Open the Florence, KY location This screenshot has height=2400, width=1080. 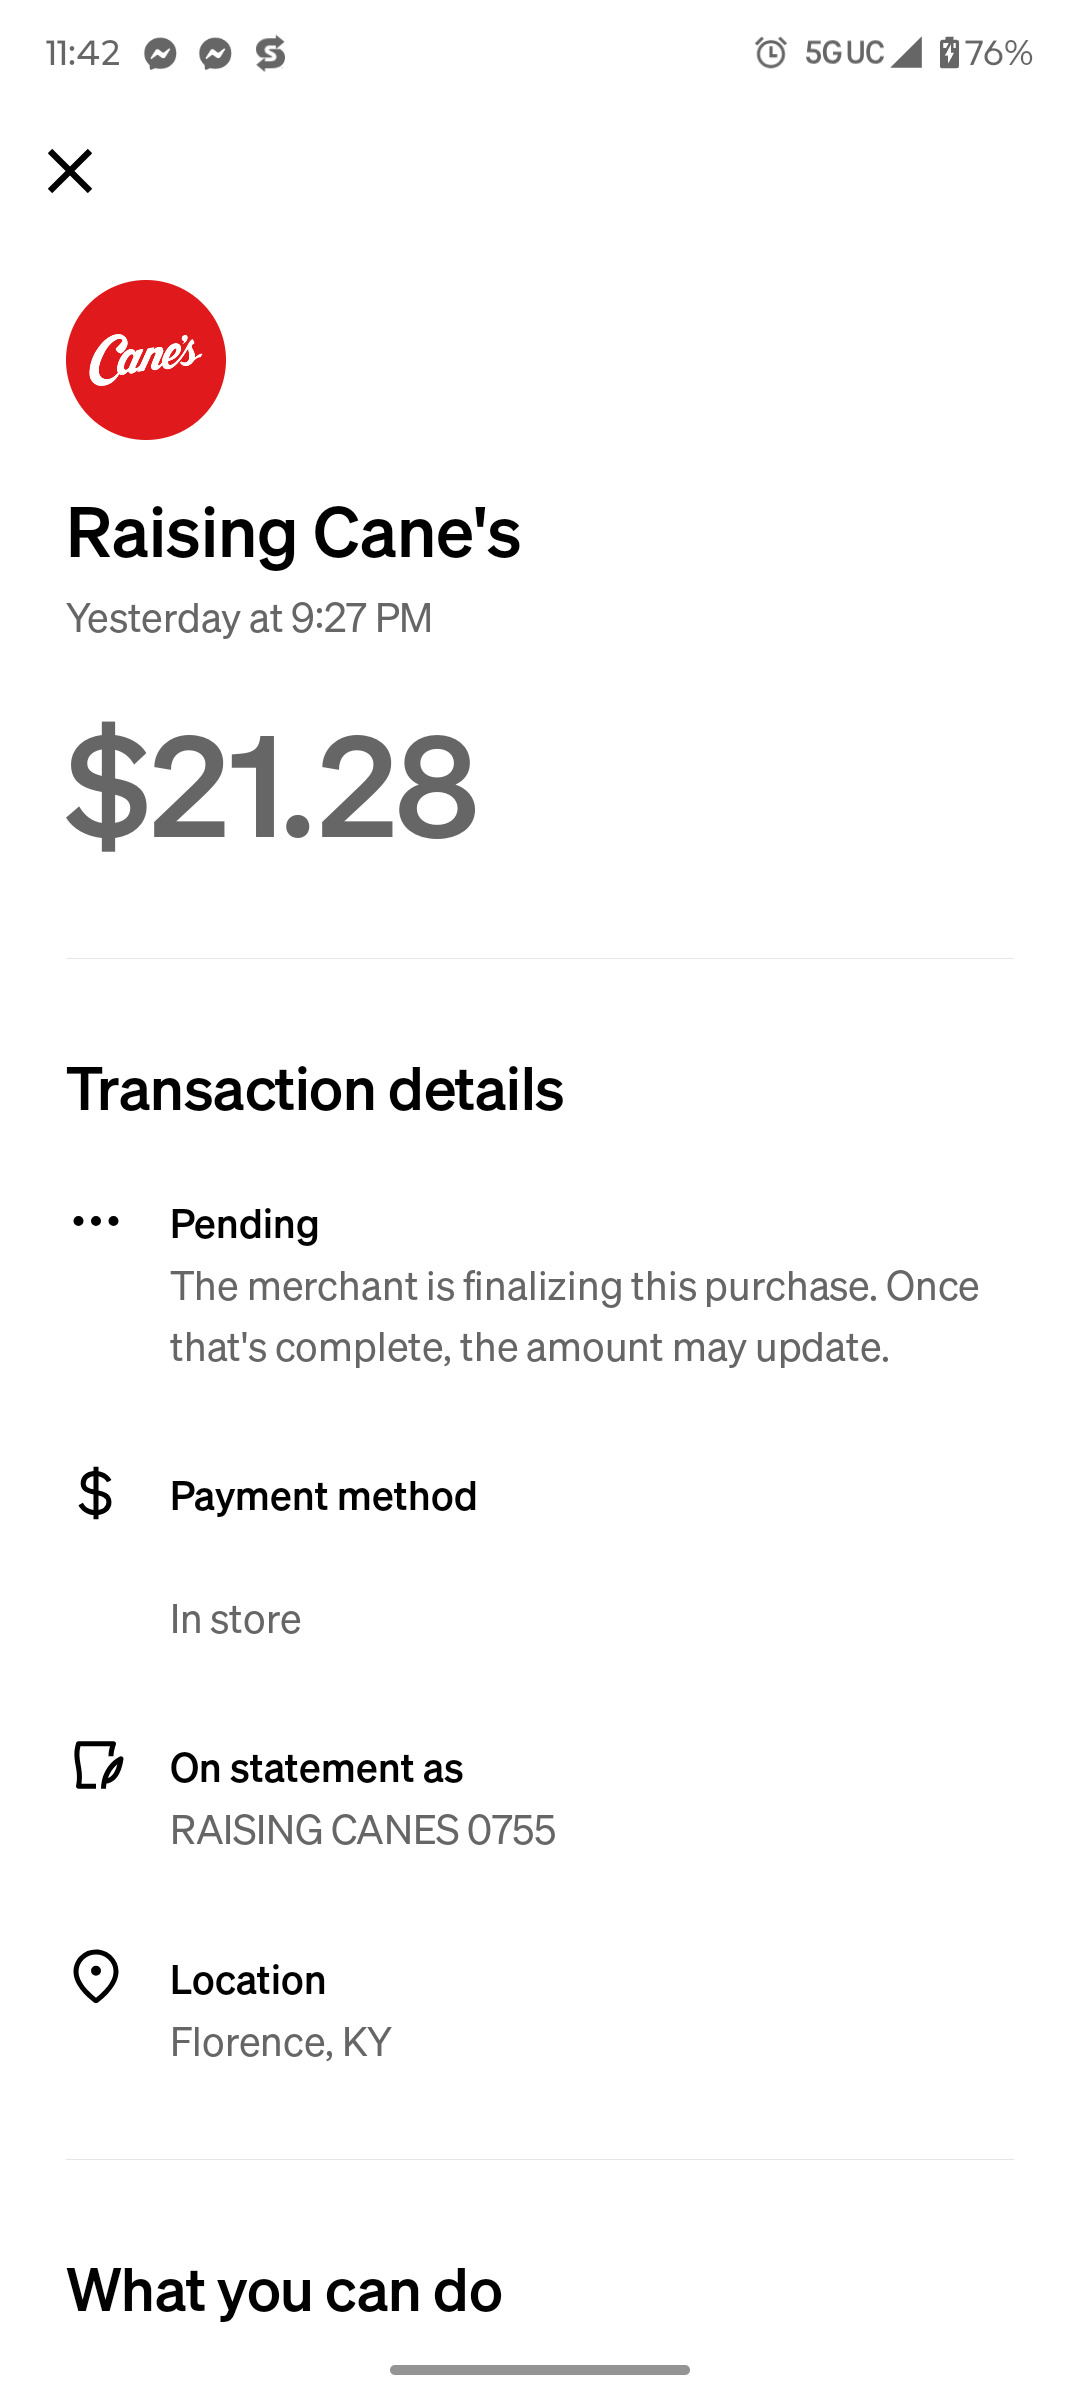pyautogui.click(x=281, y=2042)
